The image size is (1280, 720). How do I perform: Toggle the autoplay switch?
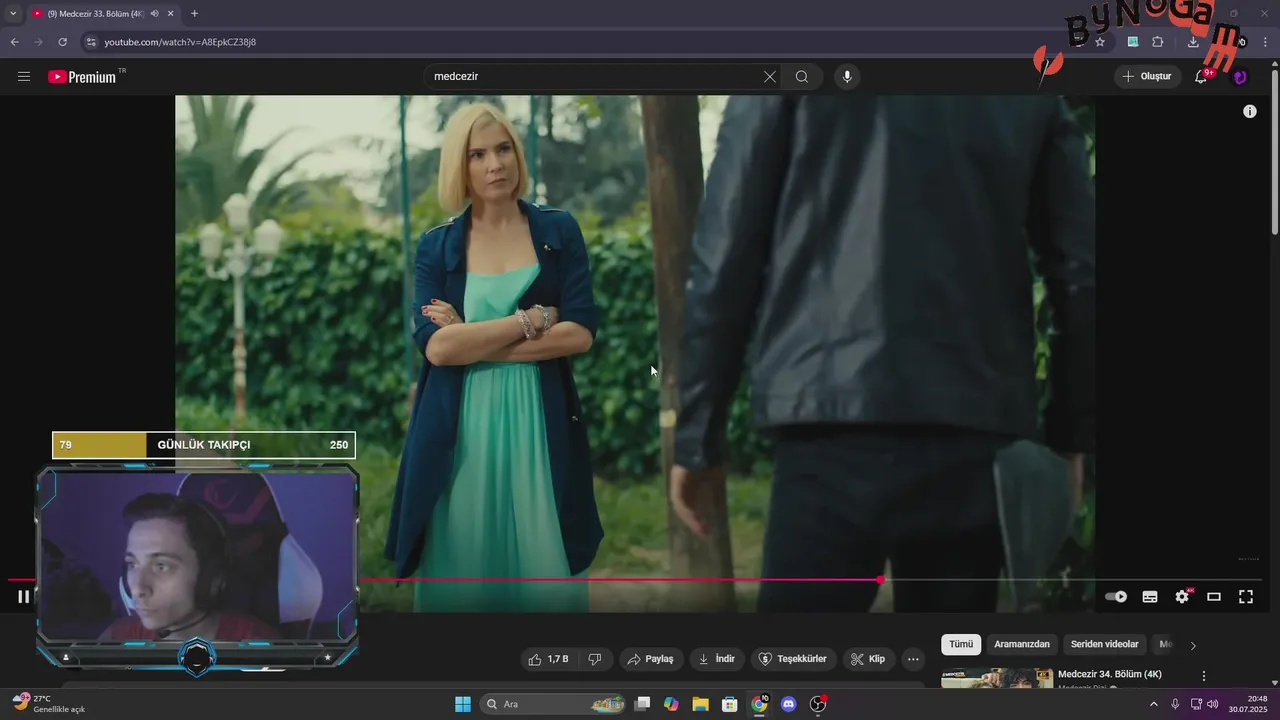pos(1116,597)
